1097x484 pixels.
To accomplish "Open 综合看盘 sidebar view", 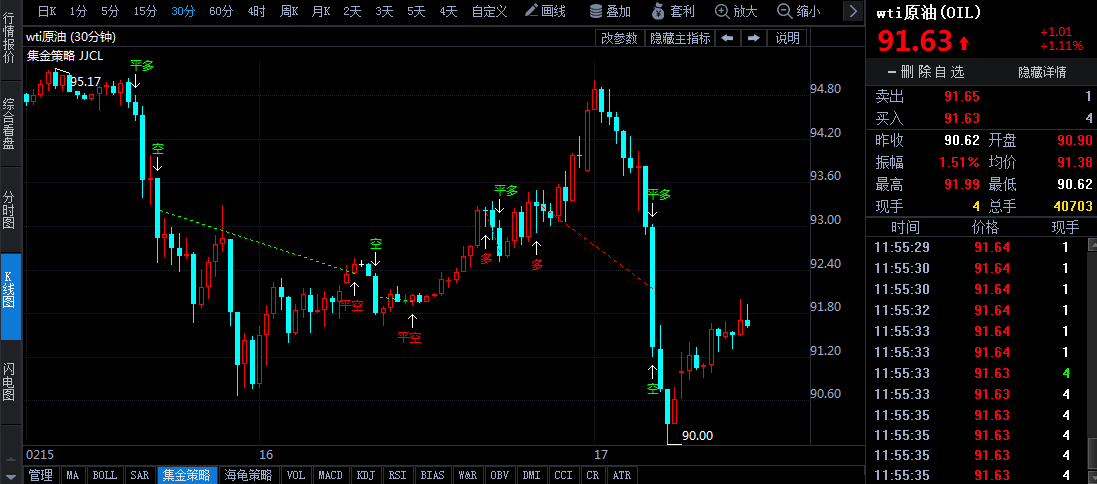I will [x=10, y=124].
